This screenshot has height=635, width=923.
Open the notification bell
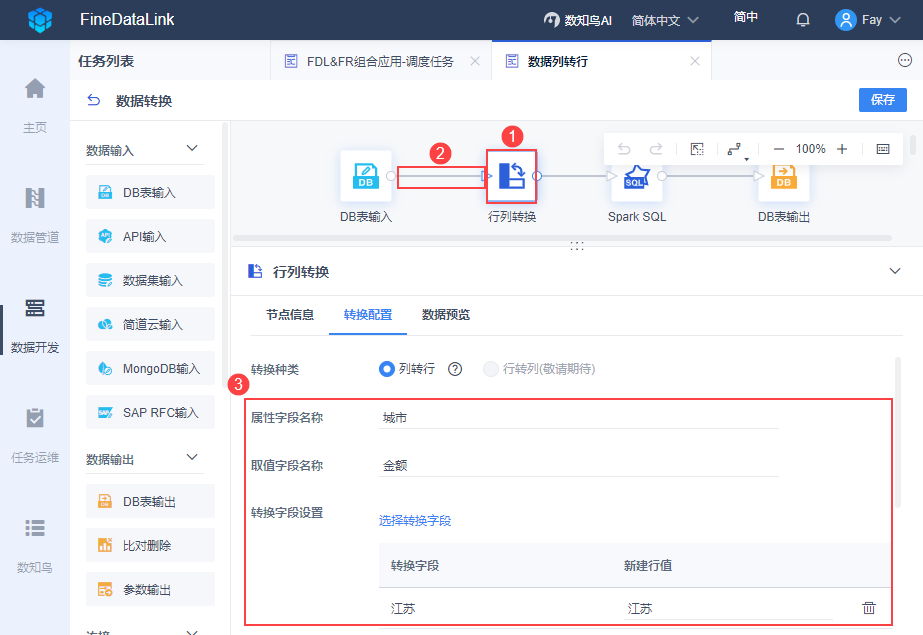(x=802, y=20)
